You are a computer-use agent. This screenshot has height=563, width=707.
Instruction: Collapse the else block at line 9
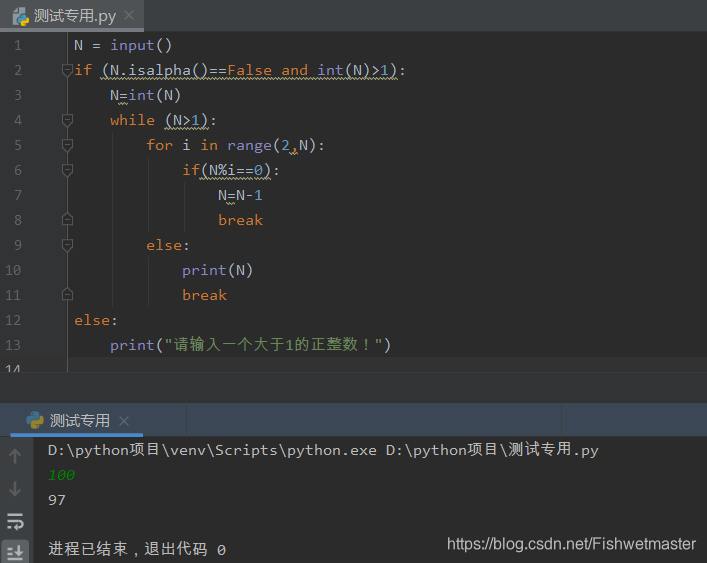(67, 245)
